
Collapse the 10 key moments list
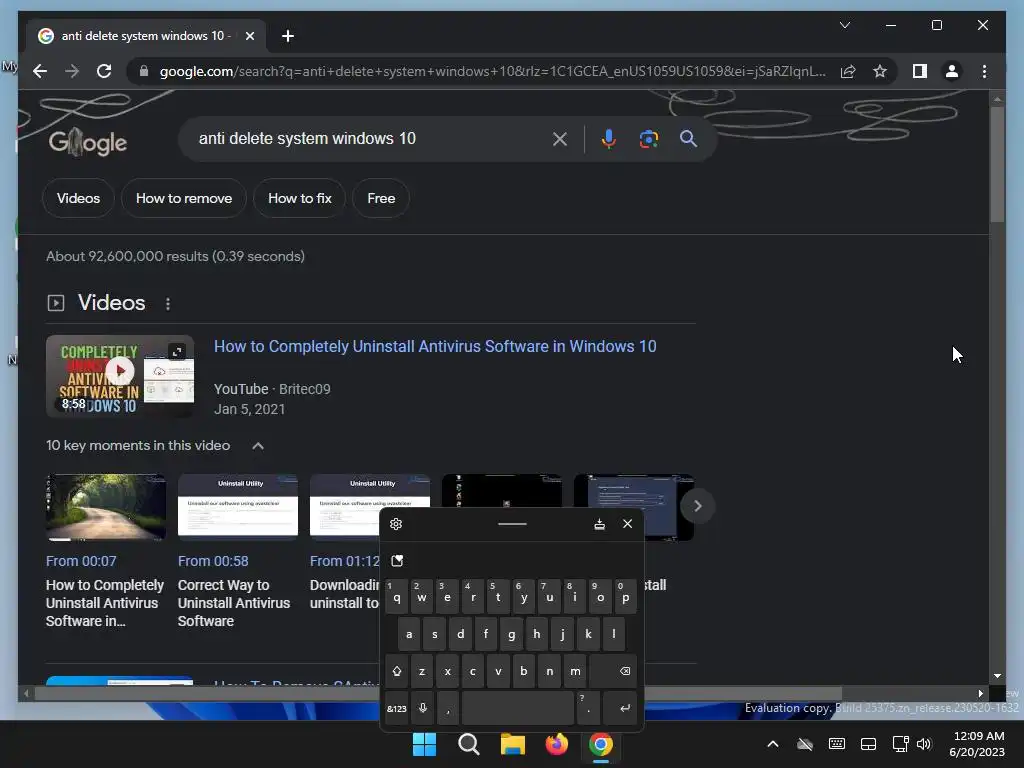click(258, 445)
